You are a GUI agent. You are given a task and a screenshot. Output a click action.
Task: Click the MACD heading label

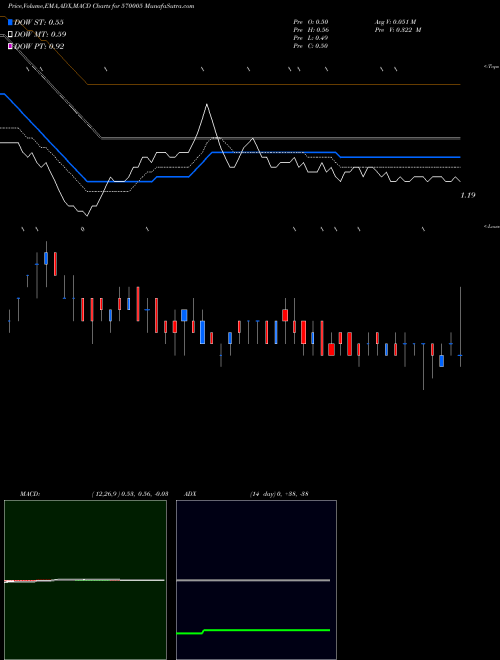tap(30, 494)
